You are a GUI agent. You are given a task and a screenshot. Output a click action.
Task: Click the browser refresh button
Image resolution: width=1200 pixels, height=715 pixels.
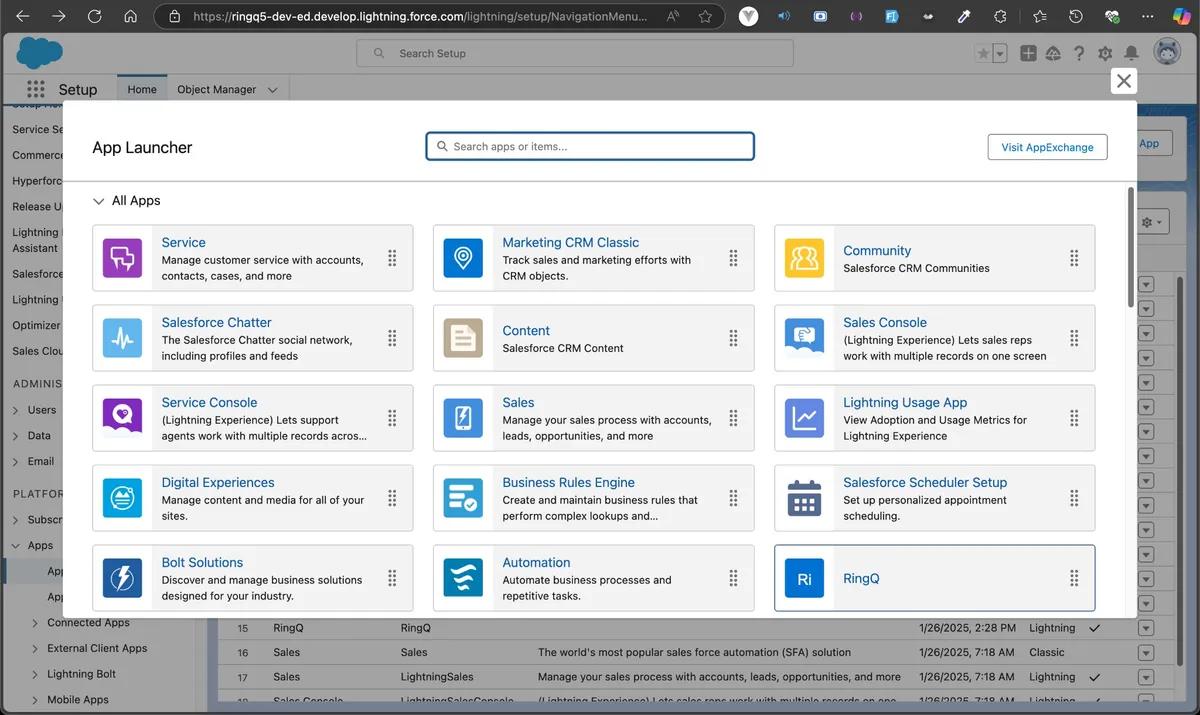(94, 16)
